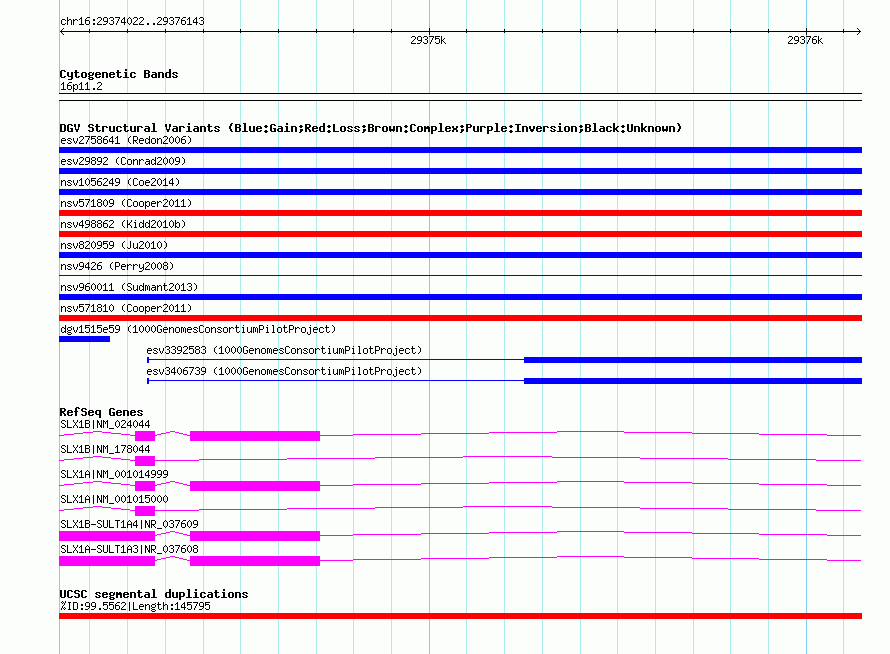Click the chr16:29374022..29376143 coordinates label
Viewport: 890px width, 654px height.
(132, 21)
